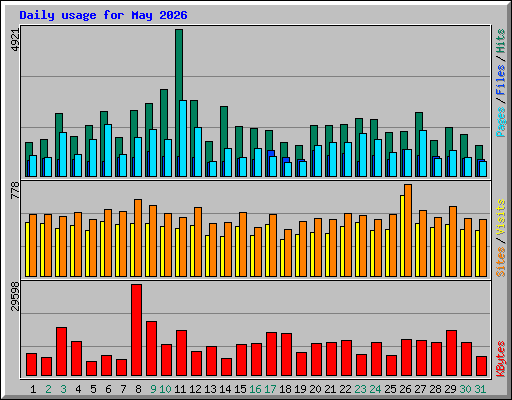Click day 14 on the x-axis
Screen dimensions: 512x400
(x=225, y=389)
